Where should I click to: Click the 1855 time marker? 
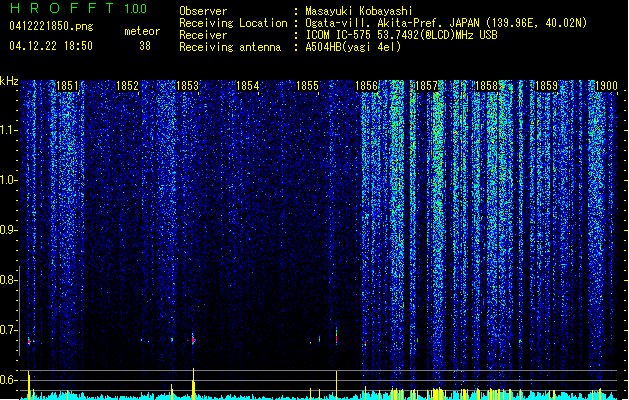(307, 86)
